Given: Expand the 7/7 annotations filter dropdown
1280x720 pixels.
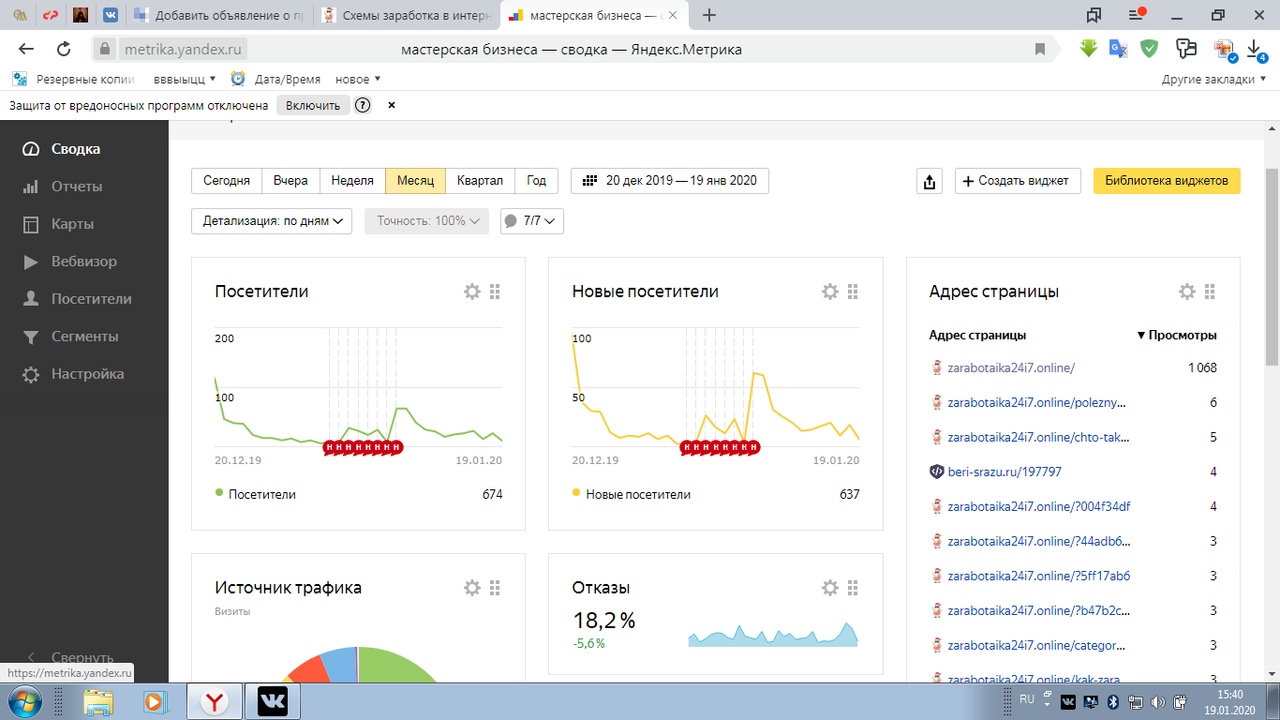Looking at the screenshot, I should coord(532,221).
